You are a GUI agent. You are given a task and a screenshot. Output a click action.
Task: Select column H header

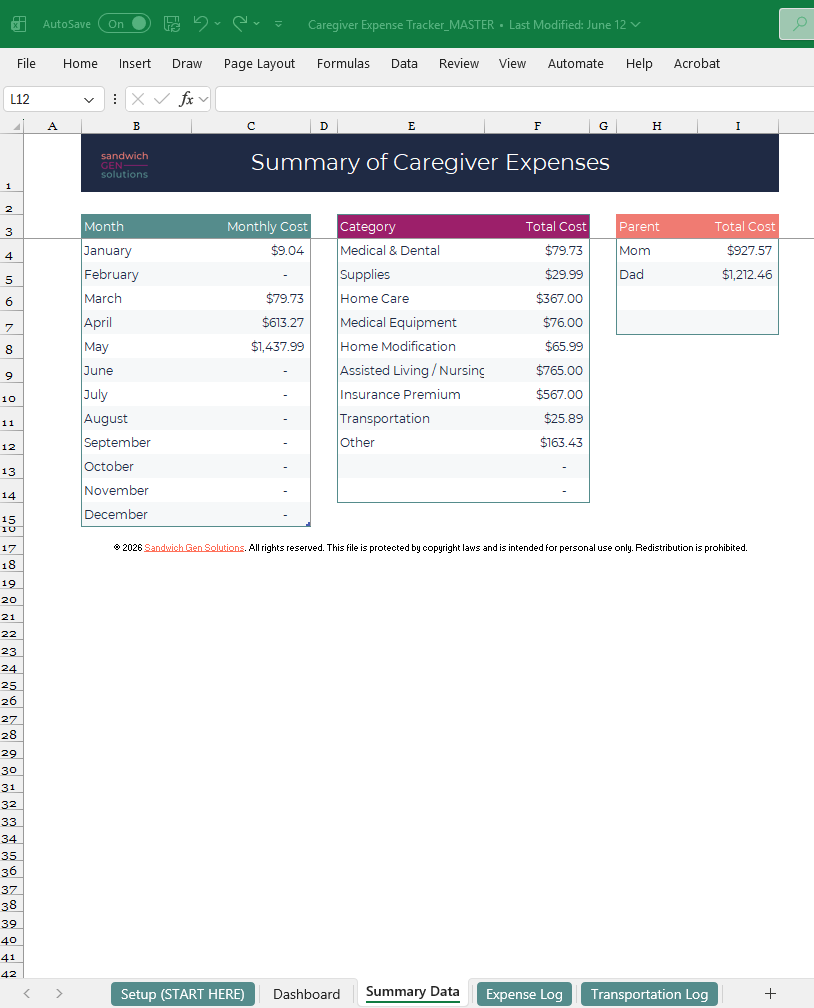656,126
